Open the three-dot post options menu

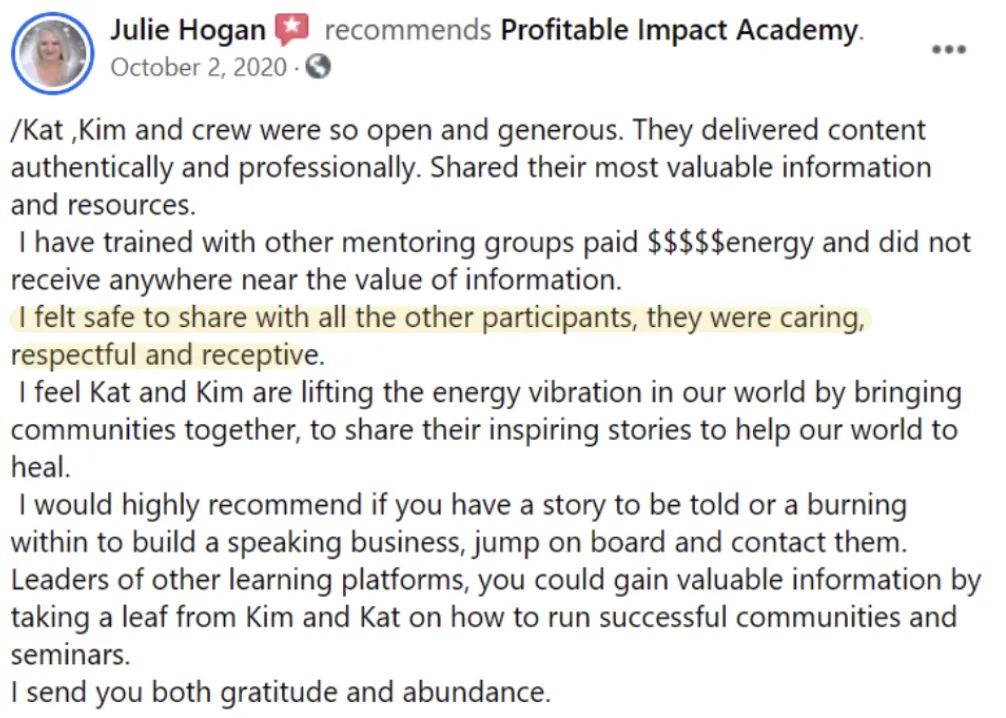(949, 49)
